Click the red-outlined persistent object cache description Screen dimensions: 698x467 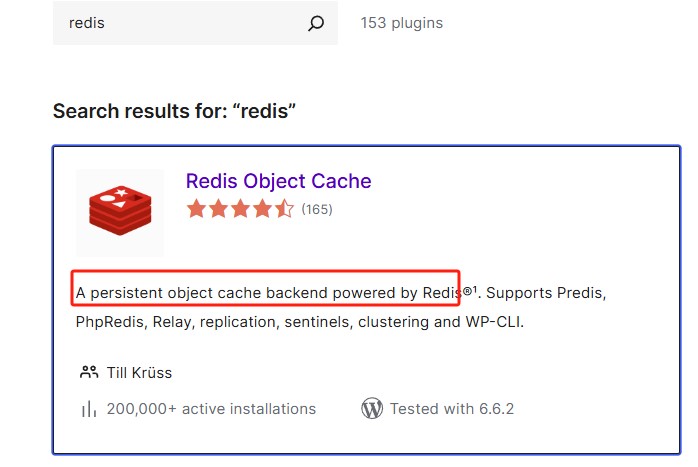(x=265, y=288)
